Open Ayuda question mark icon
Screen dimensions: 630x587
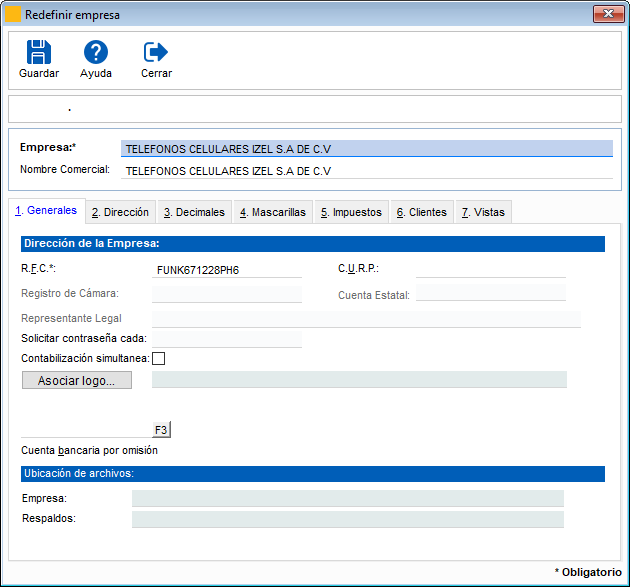point(96,52)
